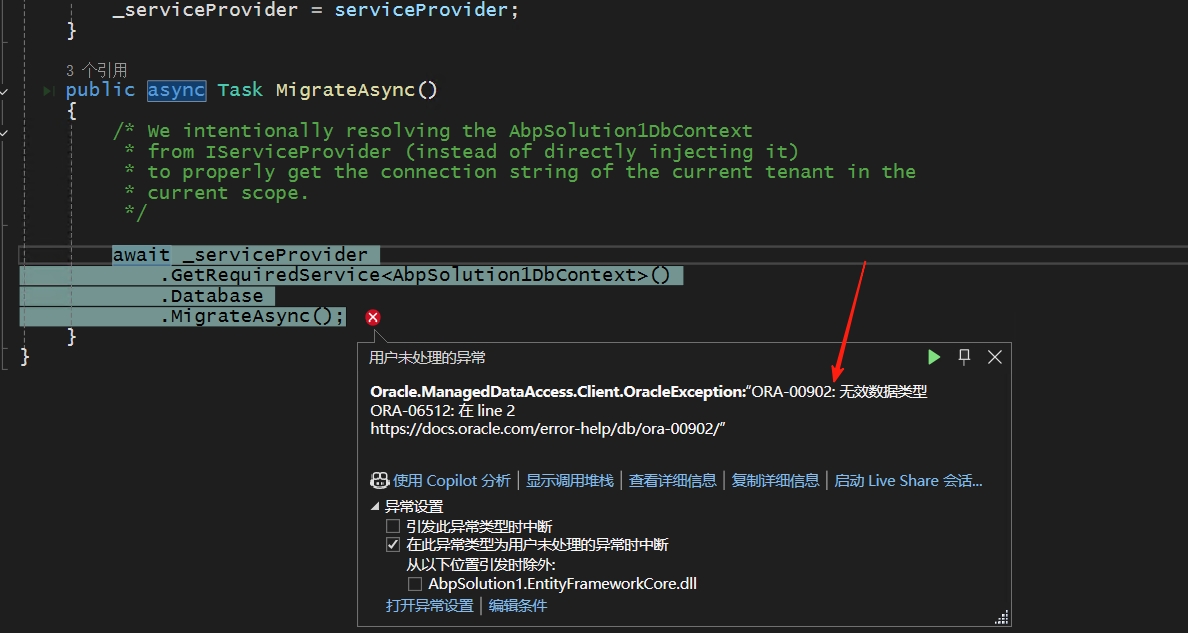Click the MigrateAsync() method name declaration

pyautogui.click(x=357, y=90)
